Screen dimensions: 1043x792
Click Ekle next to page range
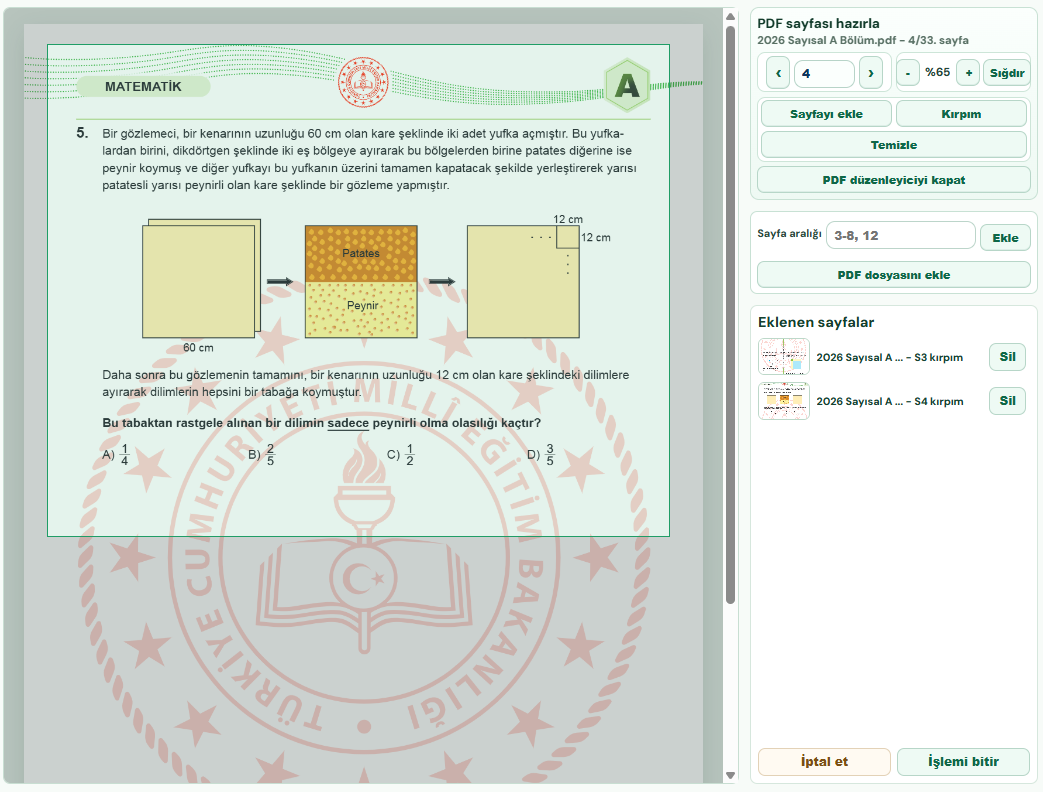pyautogui.click(x=1005, y=237)
